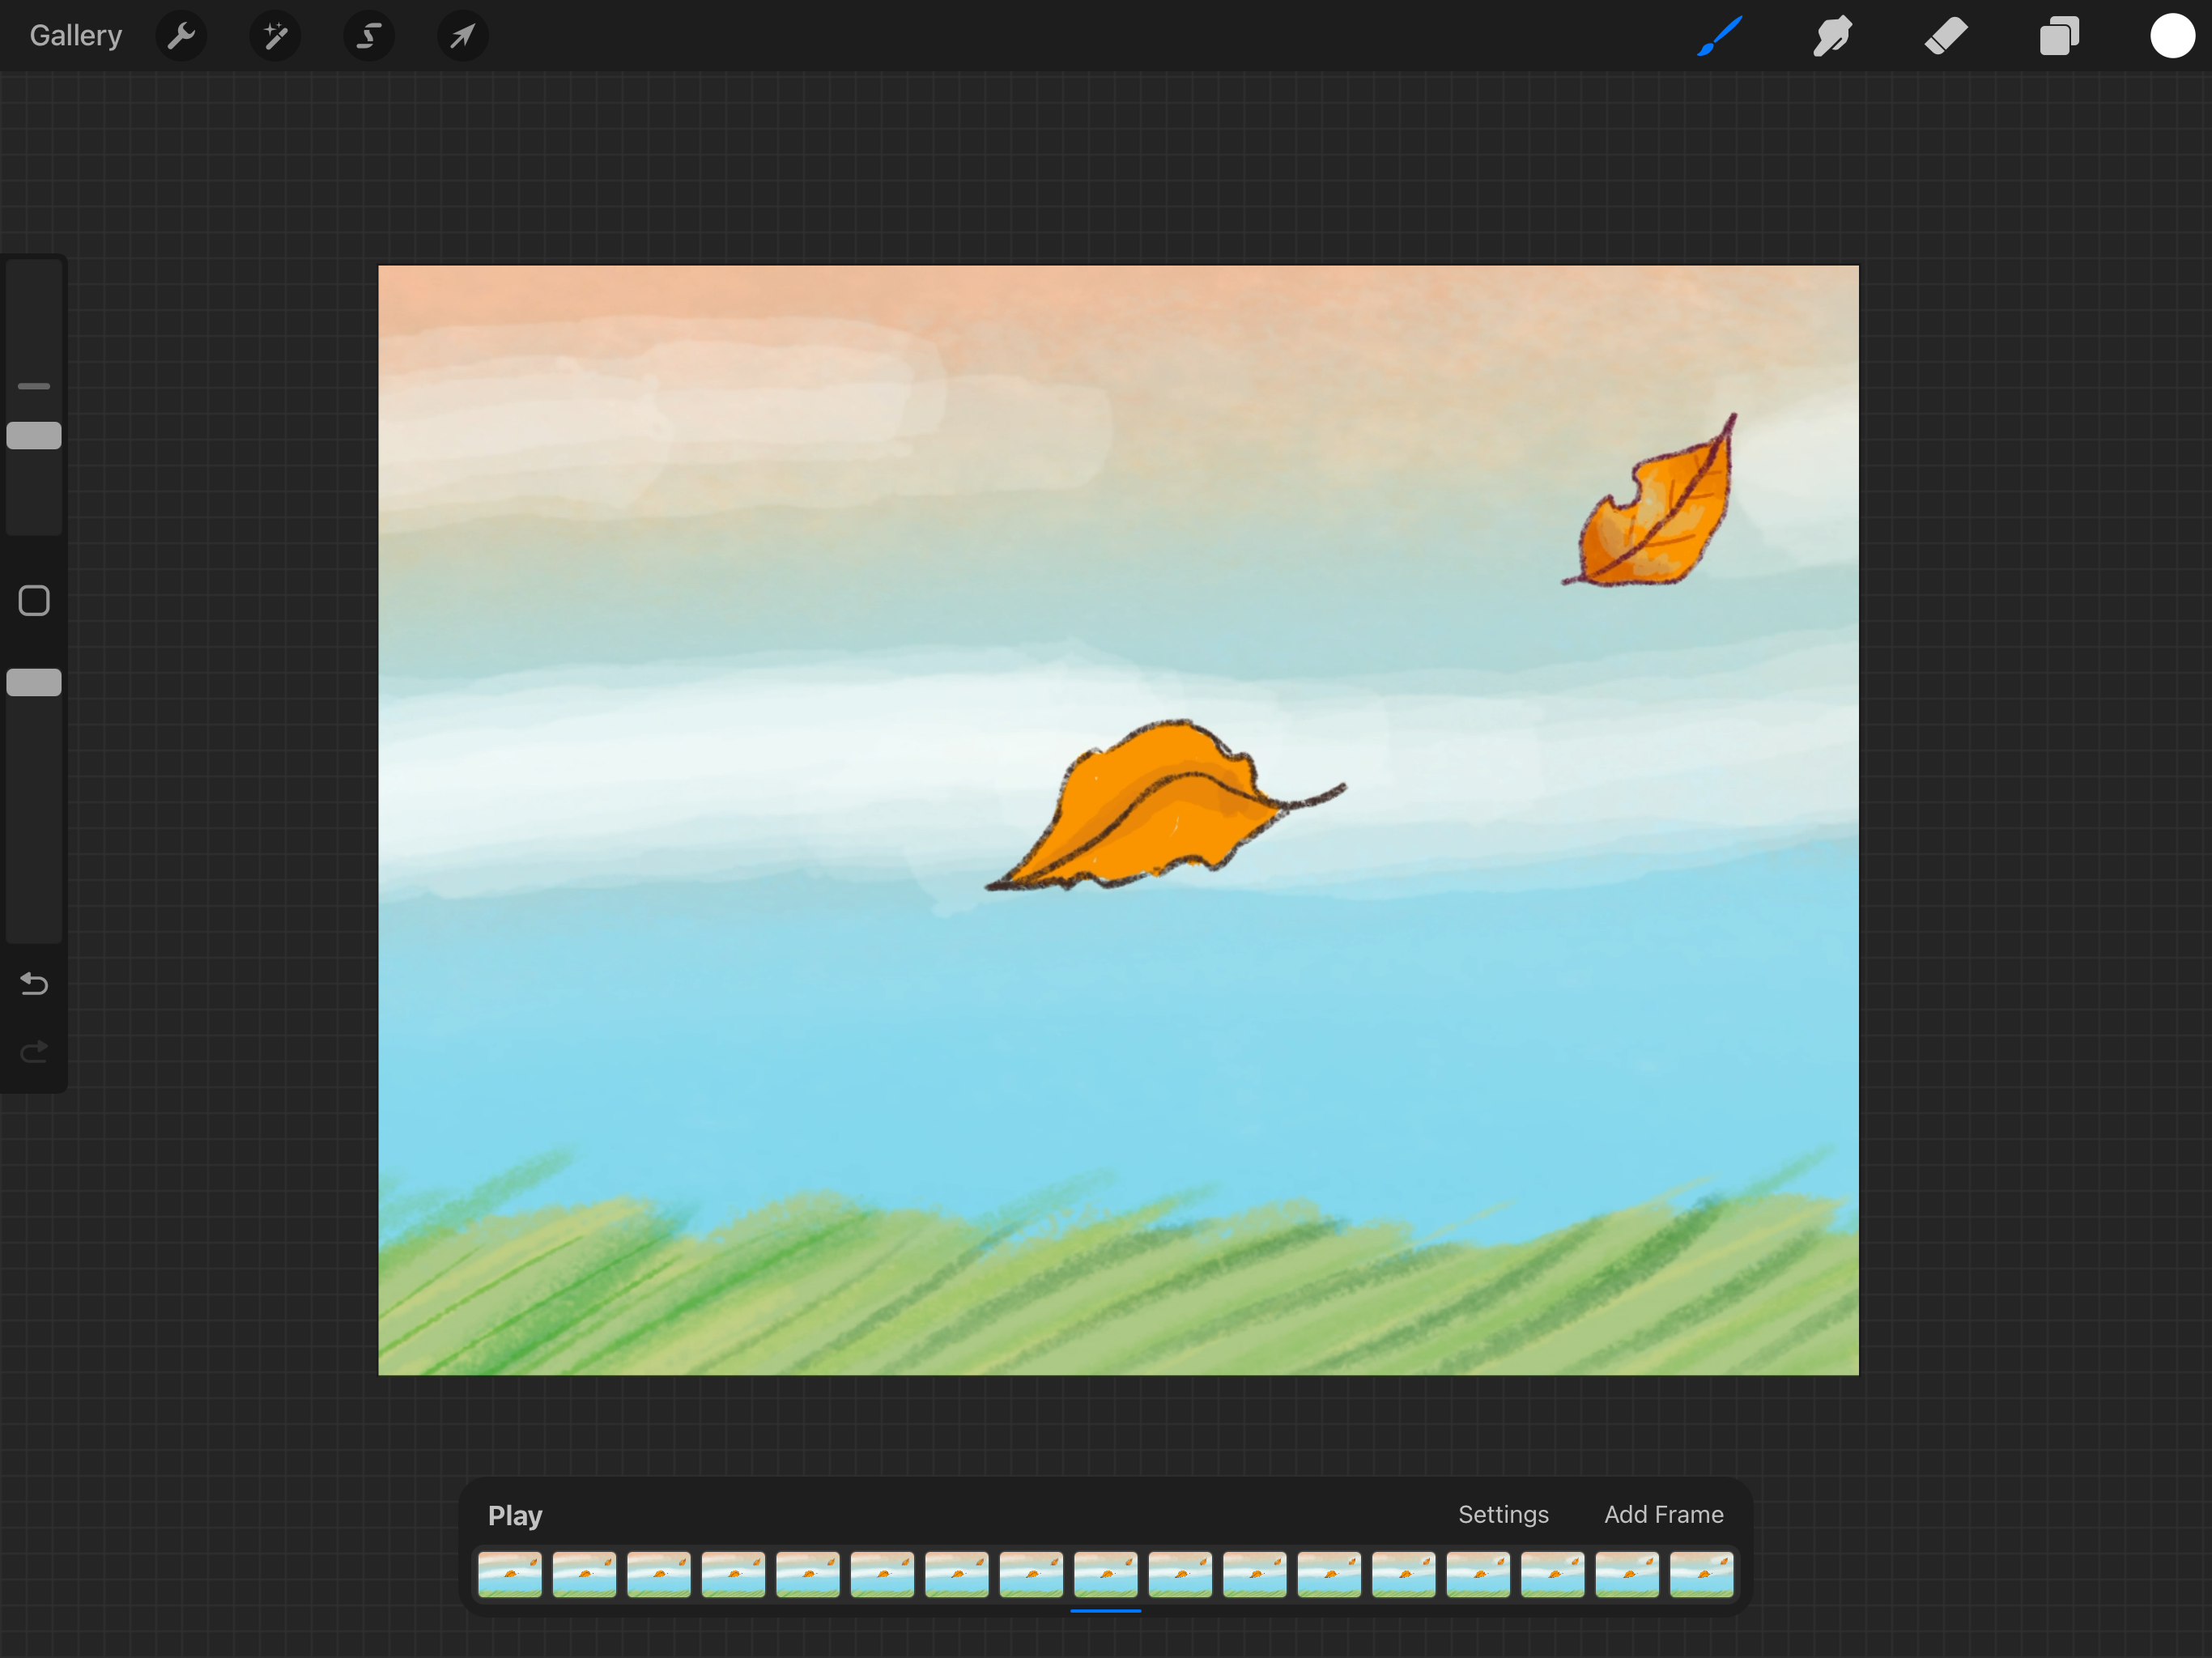Image resolution: width=2212 pixels, height=1658 pixels.
Task: Select the first frame in the timeline
Action: pos(510,1574)
